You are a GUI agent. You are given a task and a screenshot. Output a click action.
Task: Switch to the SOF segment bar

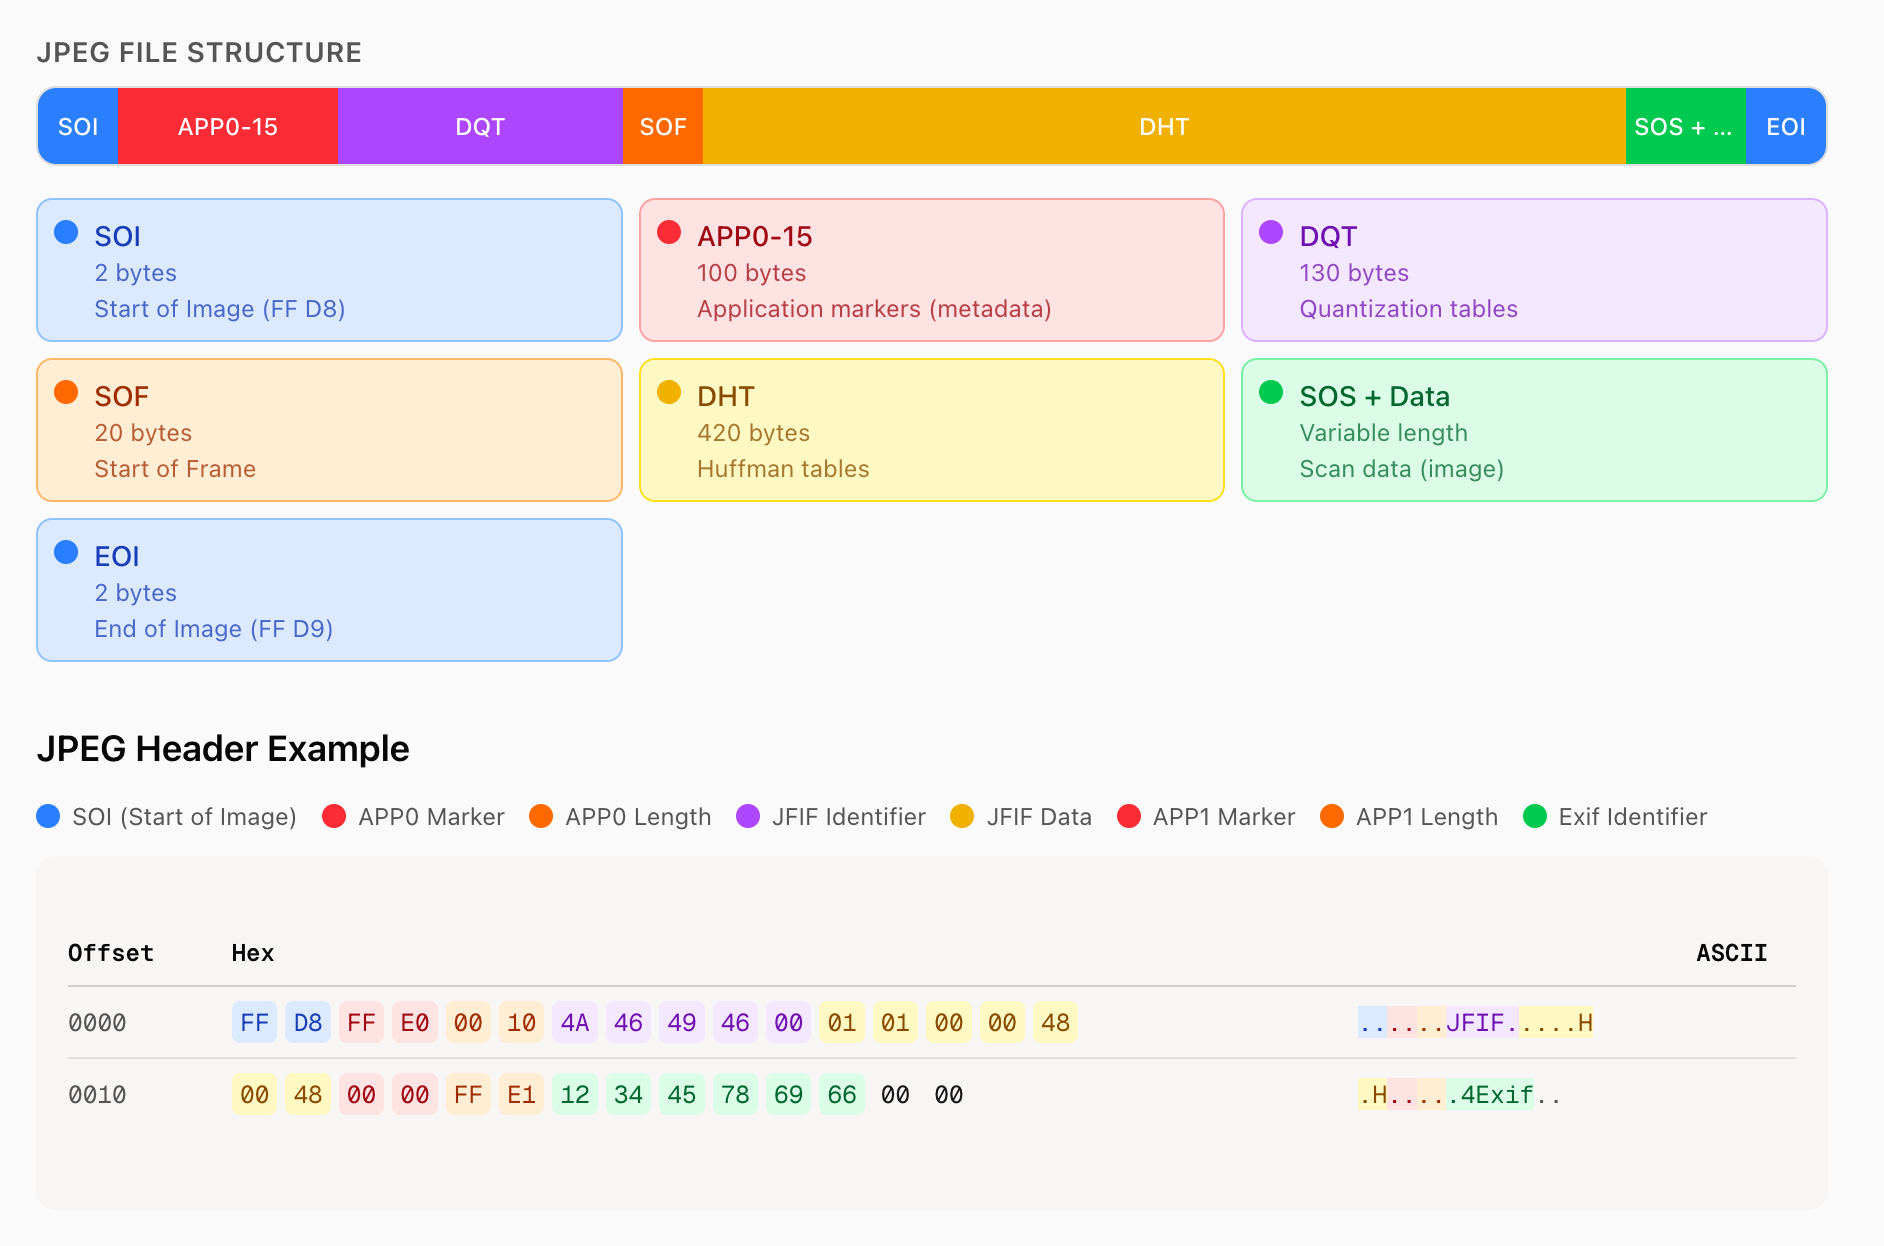coord(663,126)
